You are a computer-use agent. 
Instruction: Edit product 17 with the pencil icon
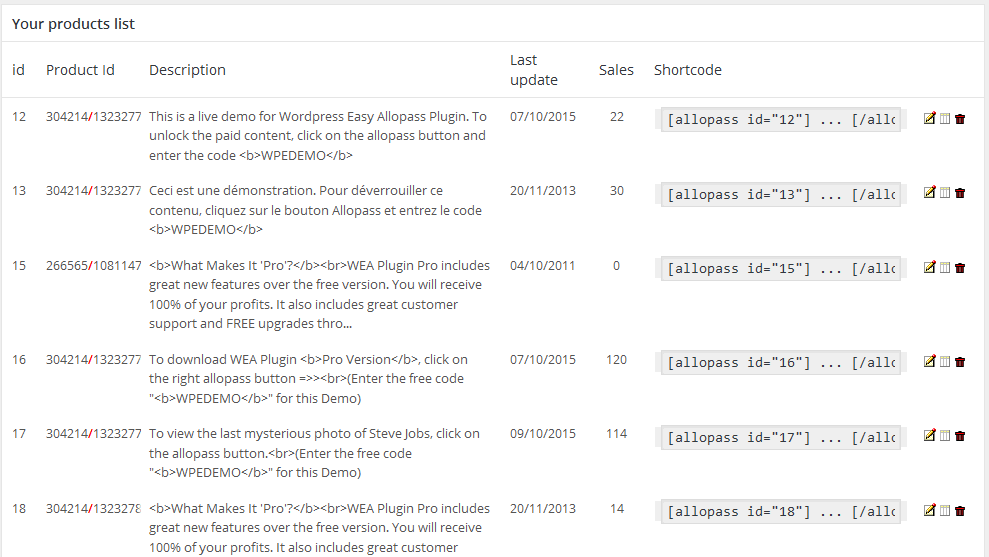929,435
